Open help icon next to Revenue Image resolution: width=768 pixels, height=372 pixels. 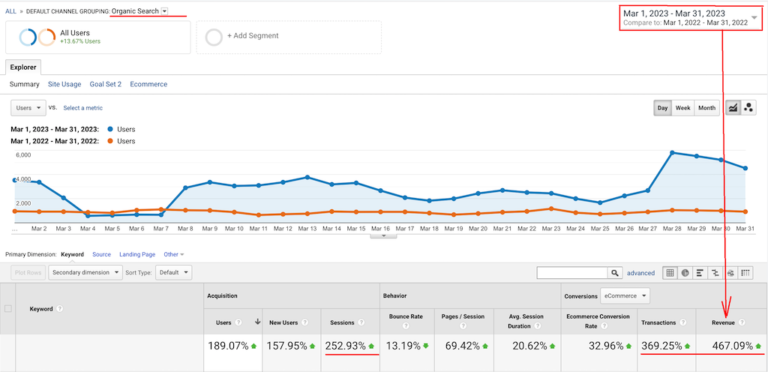coord(742,323)
